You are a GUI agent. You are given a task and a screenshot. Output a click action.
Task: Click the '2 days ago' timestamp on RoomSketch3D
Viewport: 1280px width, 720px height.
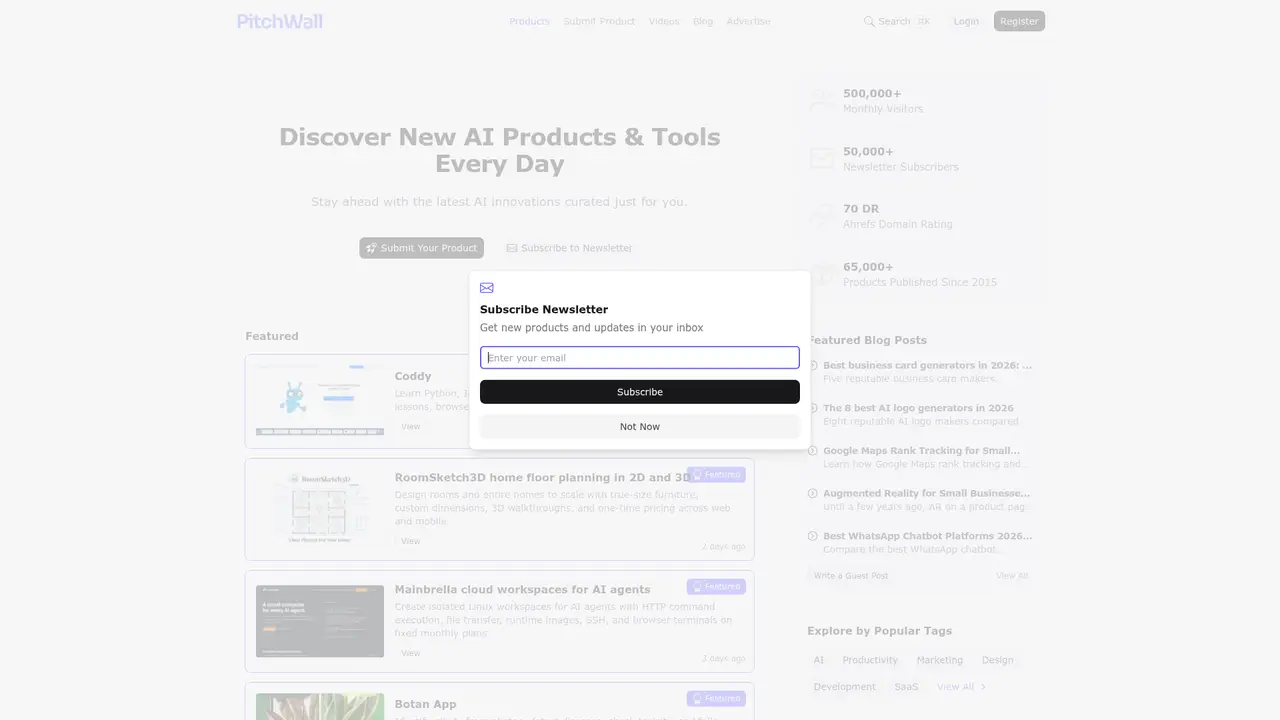tap(723, 547)
